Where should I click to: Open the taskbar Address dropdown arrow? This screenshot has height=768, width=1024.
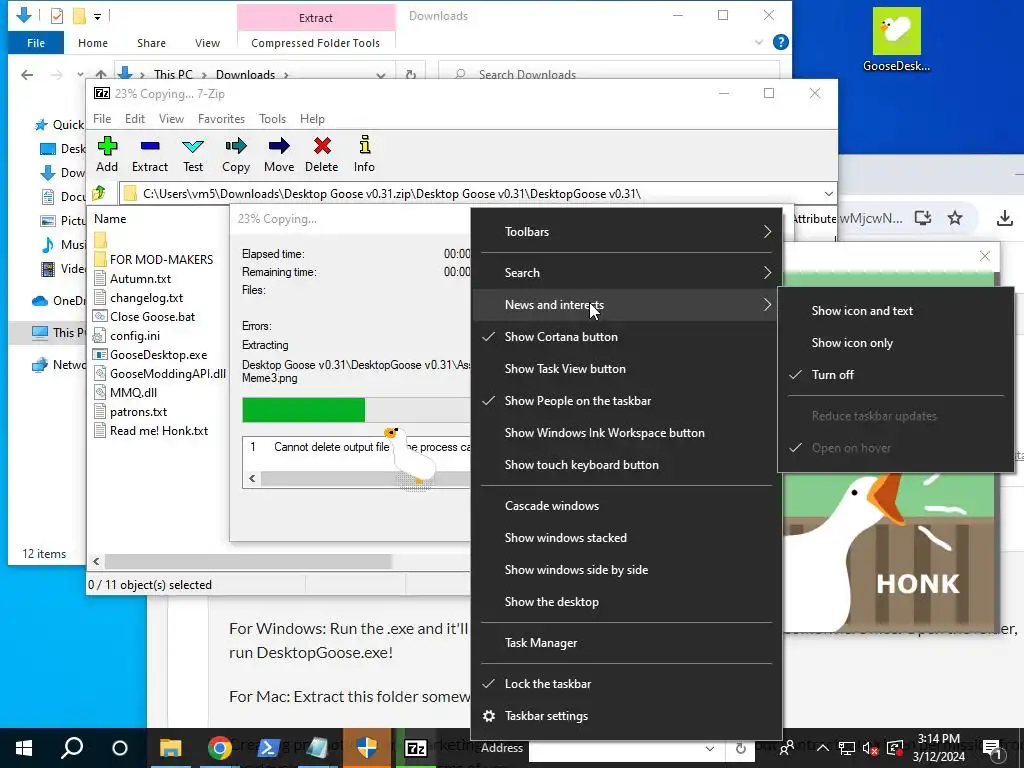tap(709, 748)
